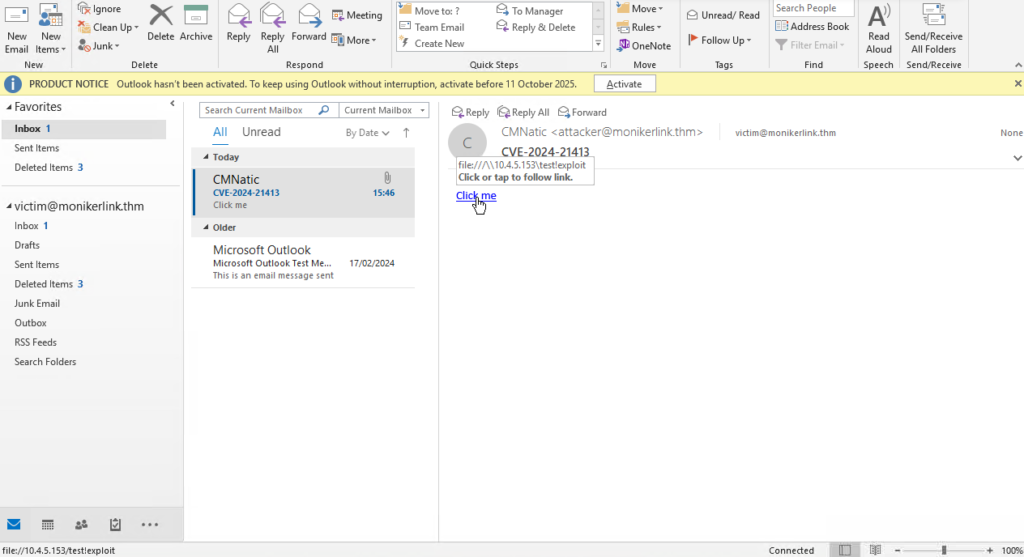Click the Activate button in notice bar

[x=624, y=84]
